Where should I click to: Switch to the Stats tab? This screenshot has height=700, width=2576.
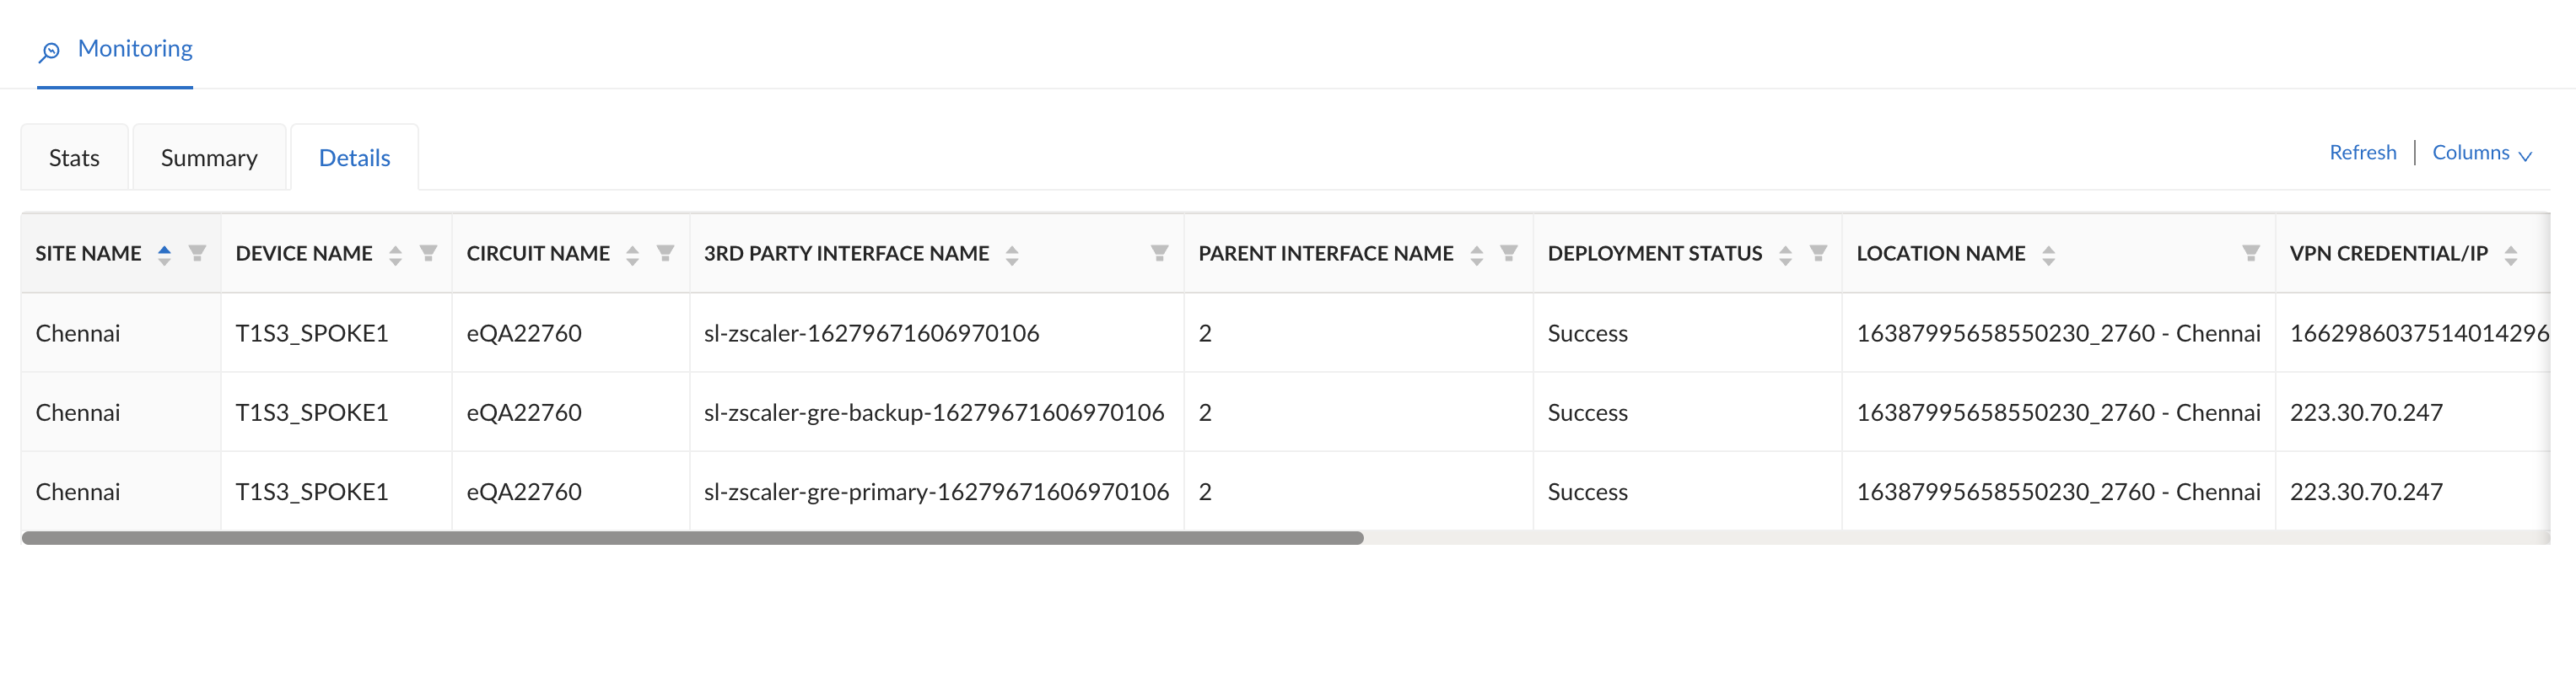click(74, 158)
